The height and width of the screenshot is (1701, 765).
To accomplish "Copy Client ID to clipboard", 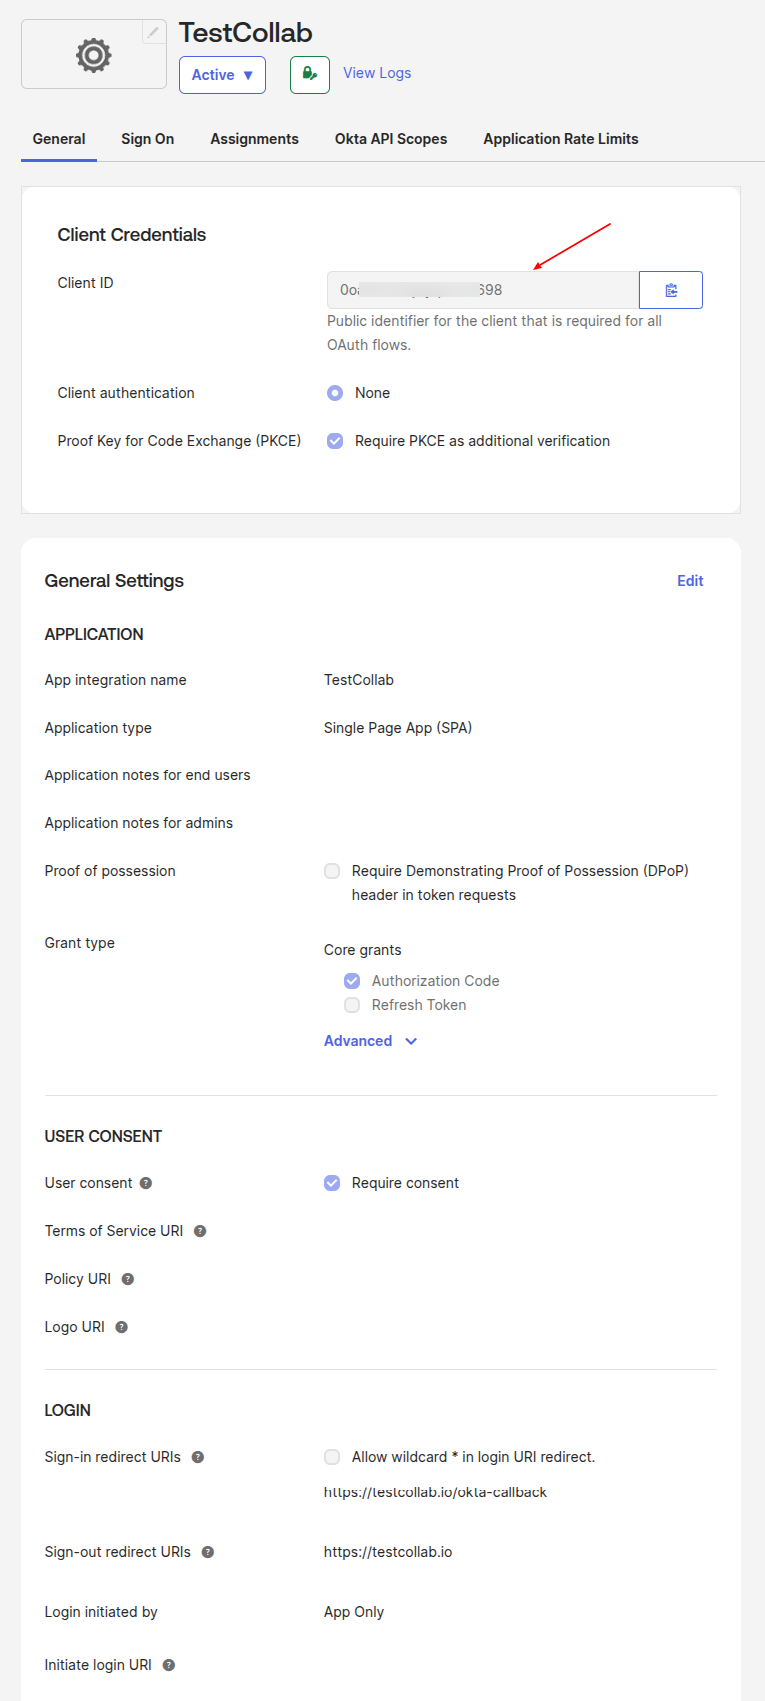I will coord(671,290).
